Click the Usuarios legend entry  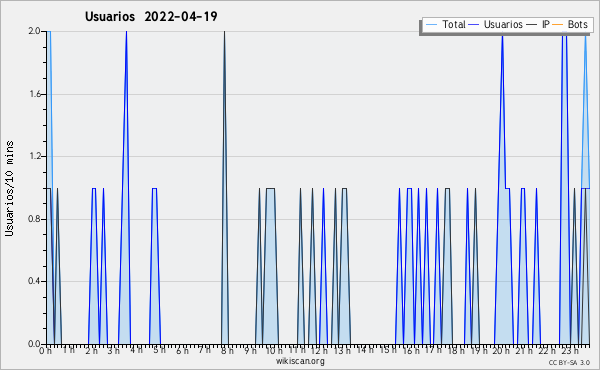click(x=496, y=24)
